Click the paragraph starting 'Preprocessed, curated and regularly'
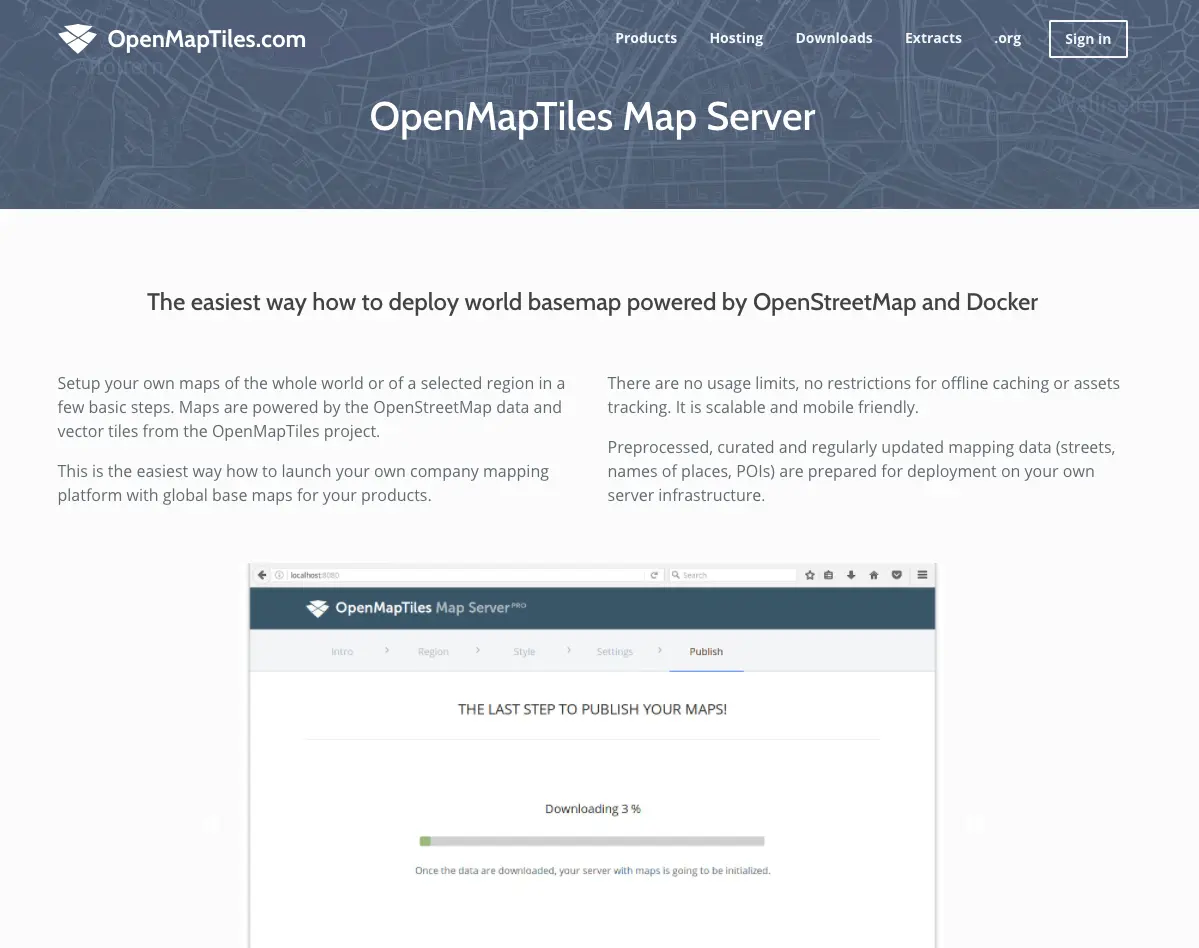Image resolution: width=1199 pixels, height=948 pixels. [861, 471]
